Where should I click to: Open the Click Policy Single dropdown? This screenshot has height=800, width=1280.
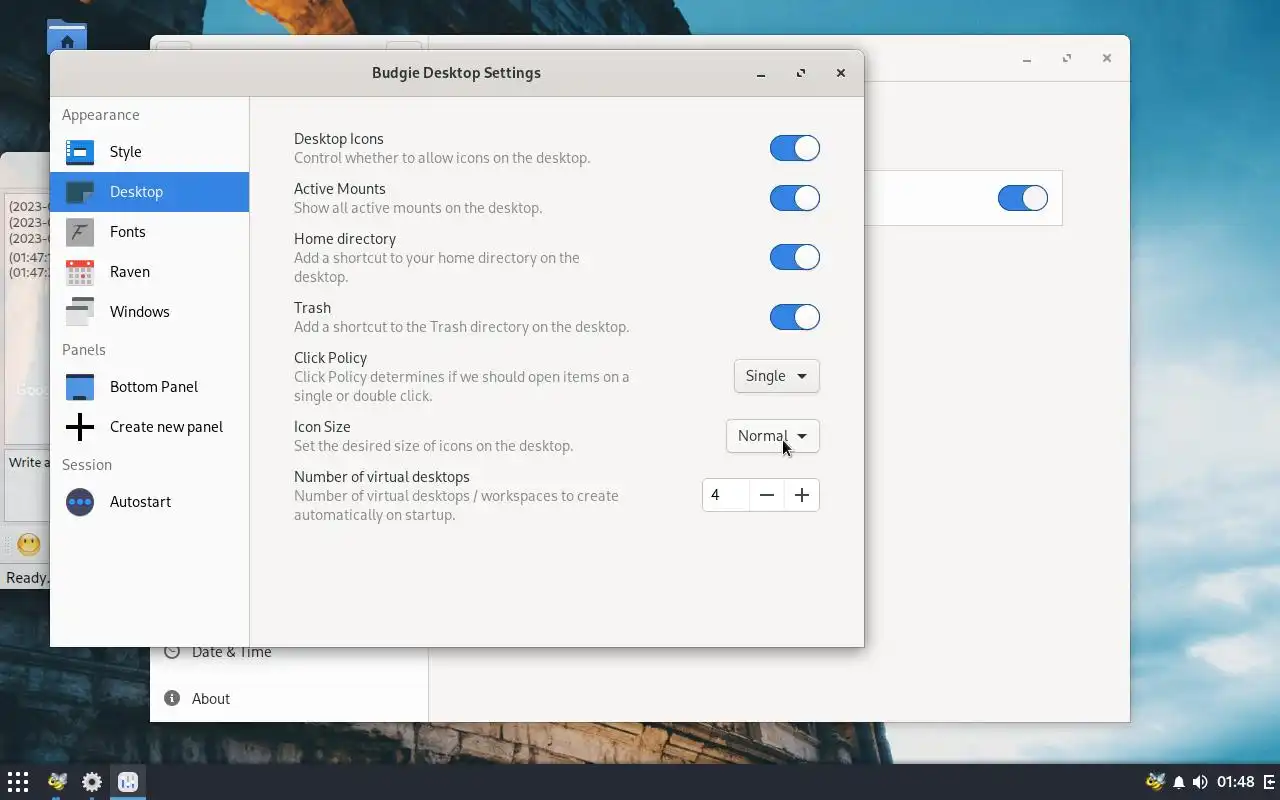pyautogui.click(x=777, y=376)
